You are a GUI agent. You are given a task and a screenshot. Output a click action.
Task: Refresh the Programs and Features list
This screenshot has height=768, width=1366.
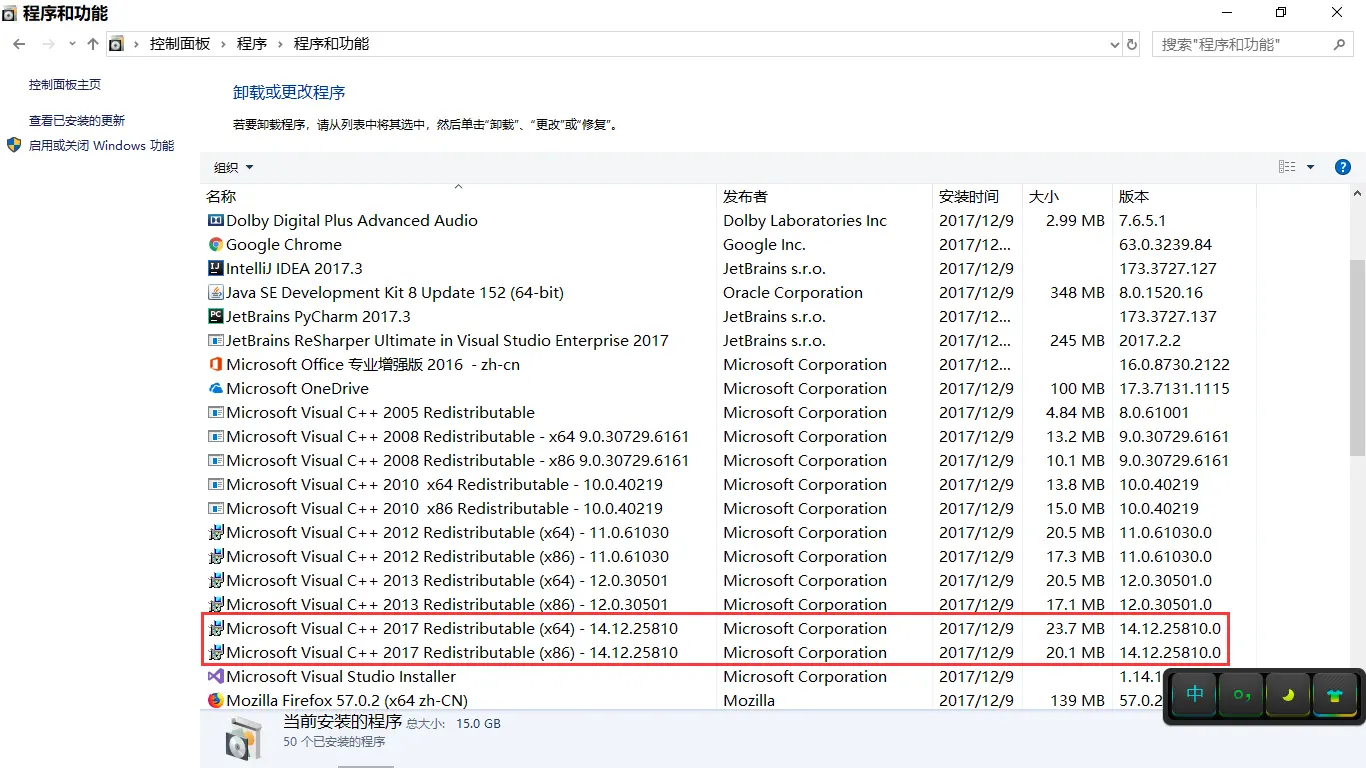(x=1132, y=44)
